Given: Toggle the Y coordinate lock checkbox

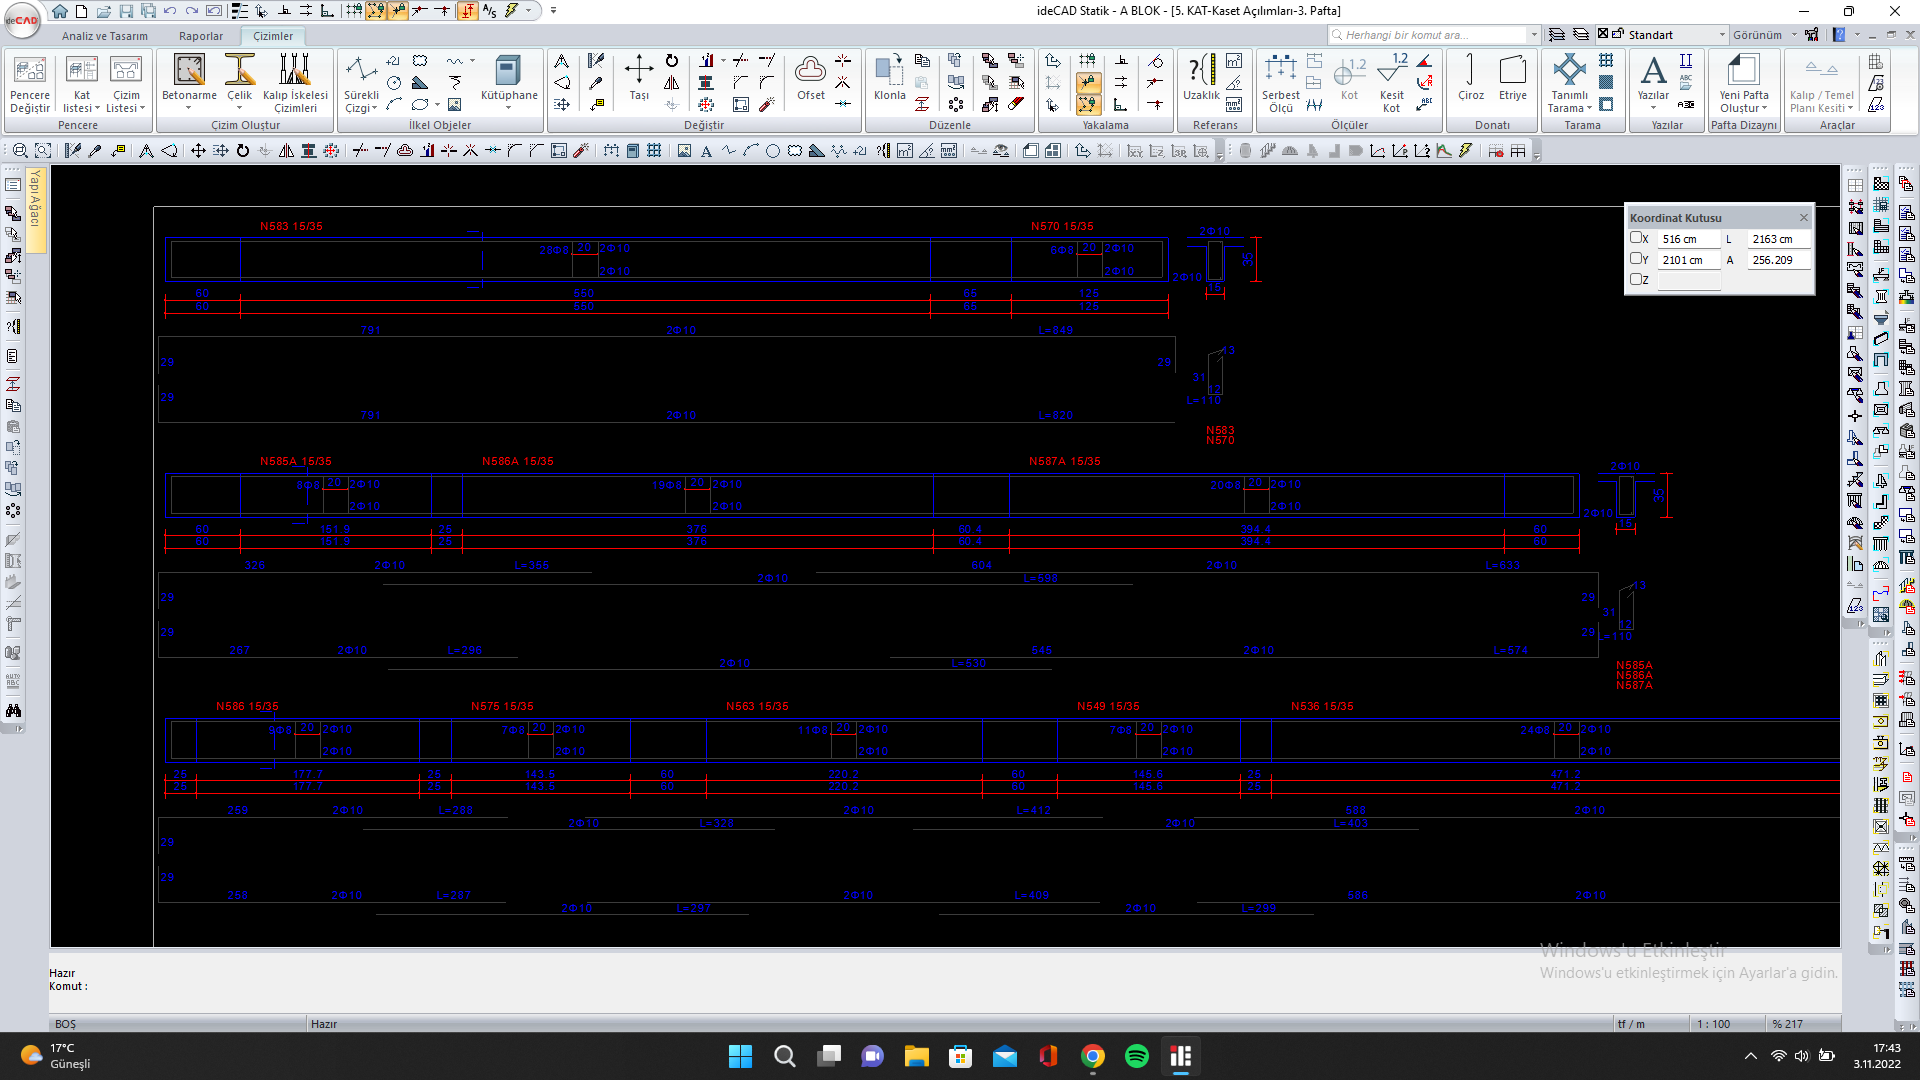Looking at the screenshot, I should coord(1636,258).
